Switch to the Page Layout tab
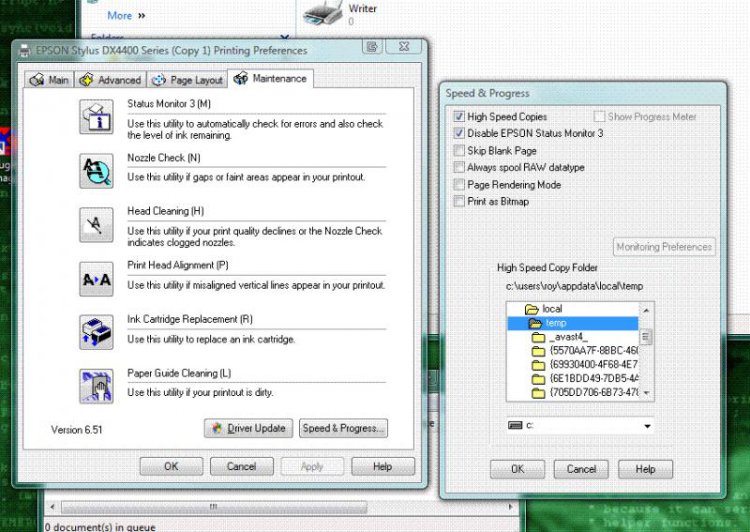This screenshot has width=750, height=532. click(x=187, y=80)
